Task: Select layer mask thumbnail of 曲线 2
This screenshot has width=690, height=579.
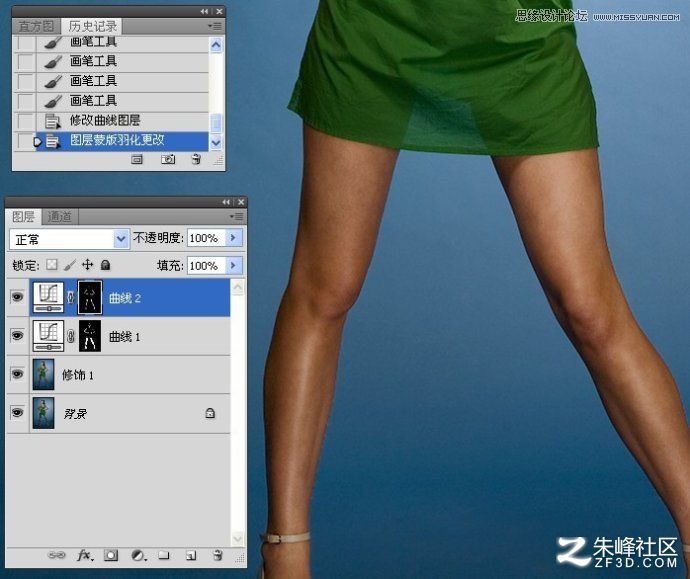Action: (90, 298)
